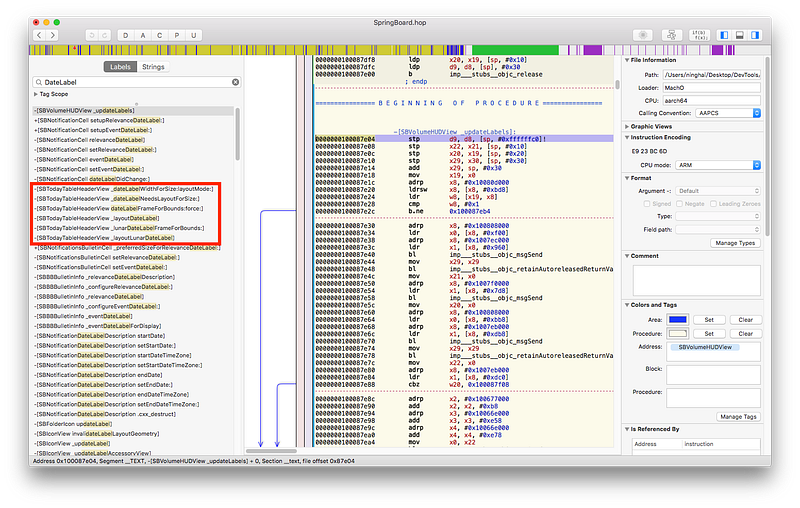Select -[SBFolderIcon updateLabel] label

72,424
